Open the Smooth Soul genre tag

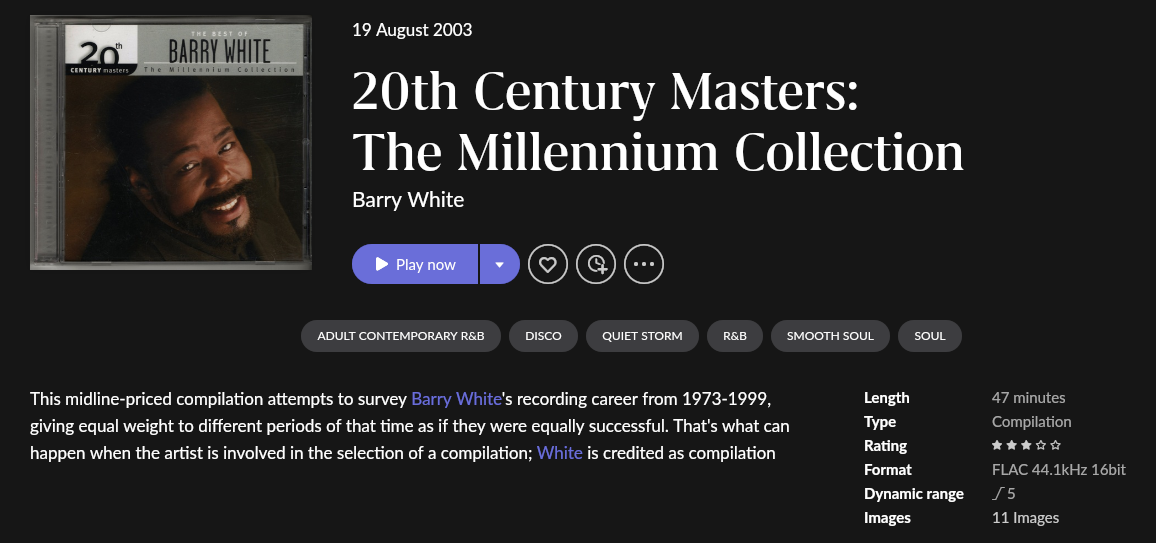tap(830, 336)
